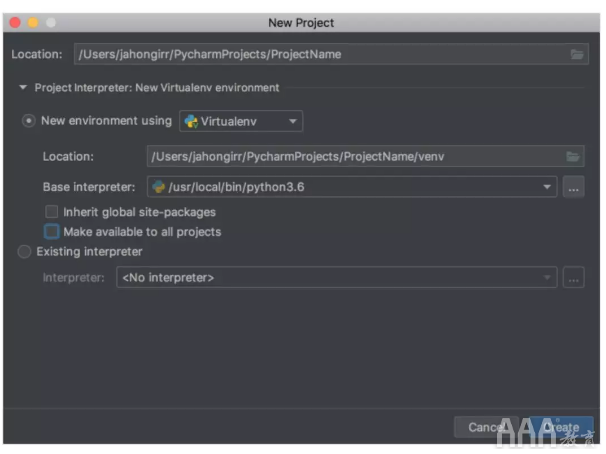Click the ellipsis button beside Base interpreter
Screen dimensions: 606x454
(x=573, y=187)
